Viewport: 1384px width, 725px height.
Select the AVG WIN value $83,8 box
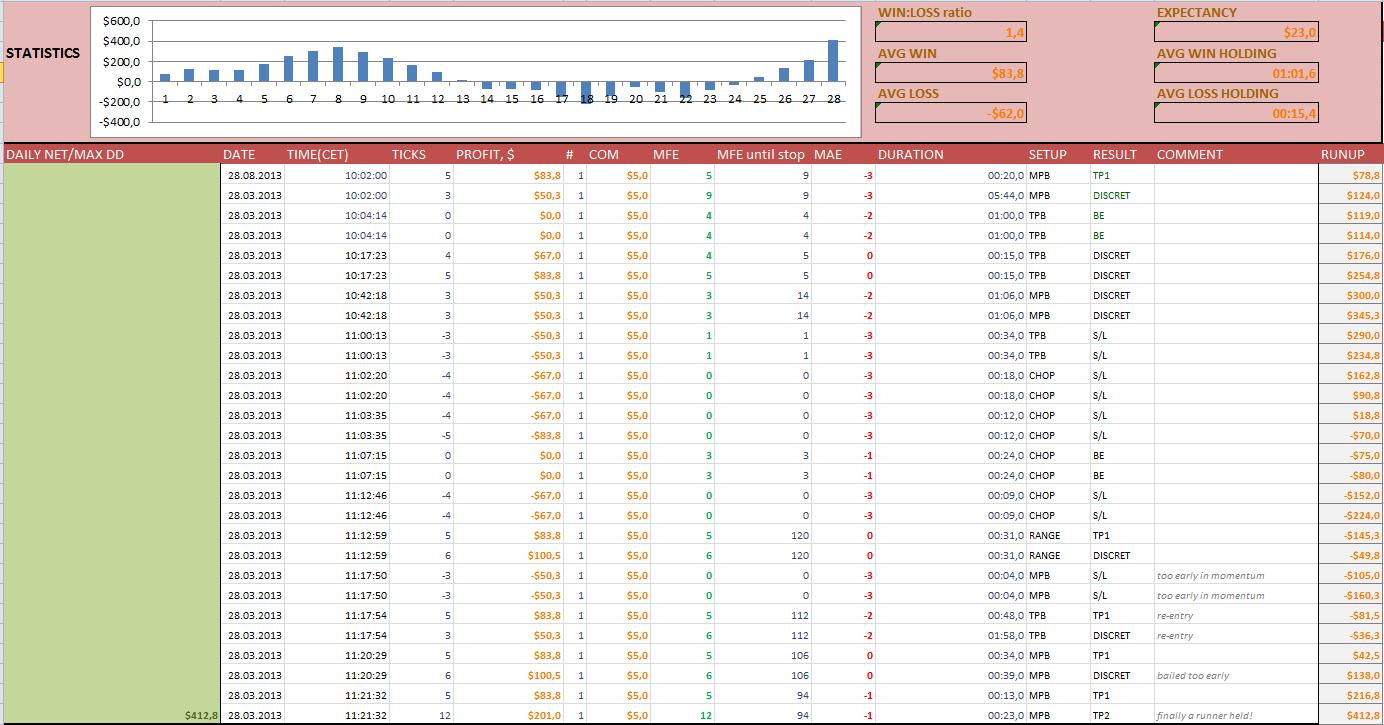tap(950, 73)
